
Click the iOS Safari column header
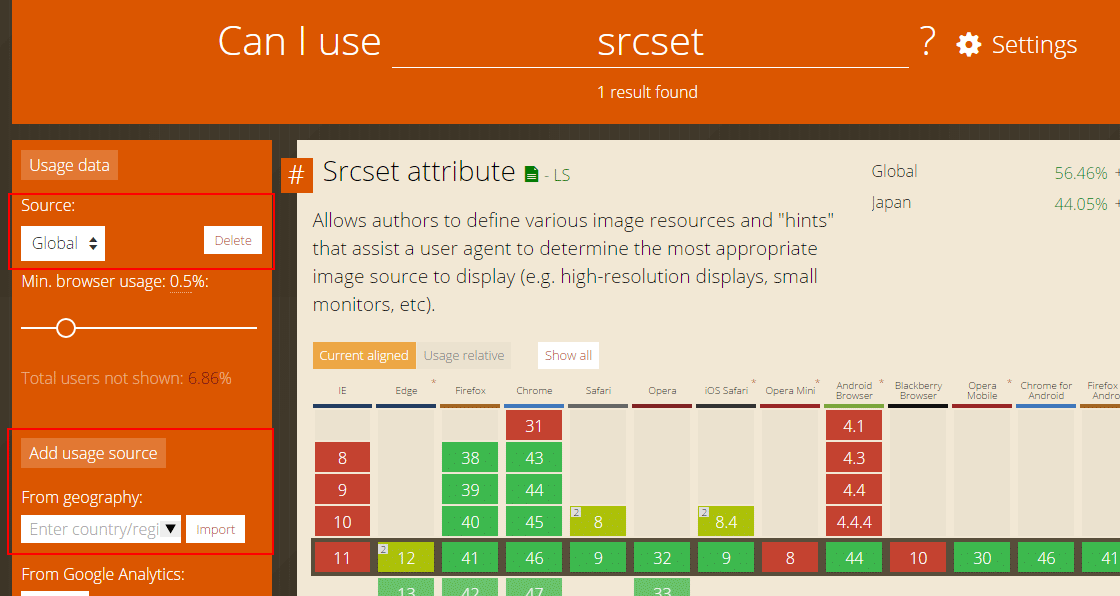click(x=726, y=391)
